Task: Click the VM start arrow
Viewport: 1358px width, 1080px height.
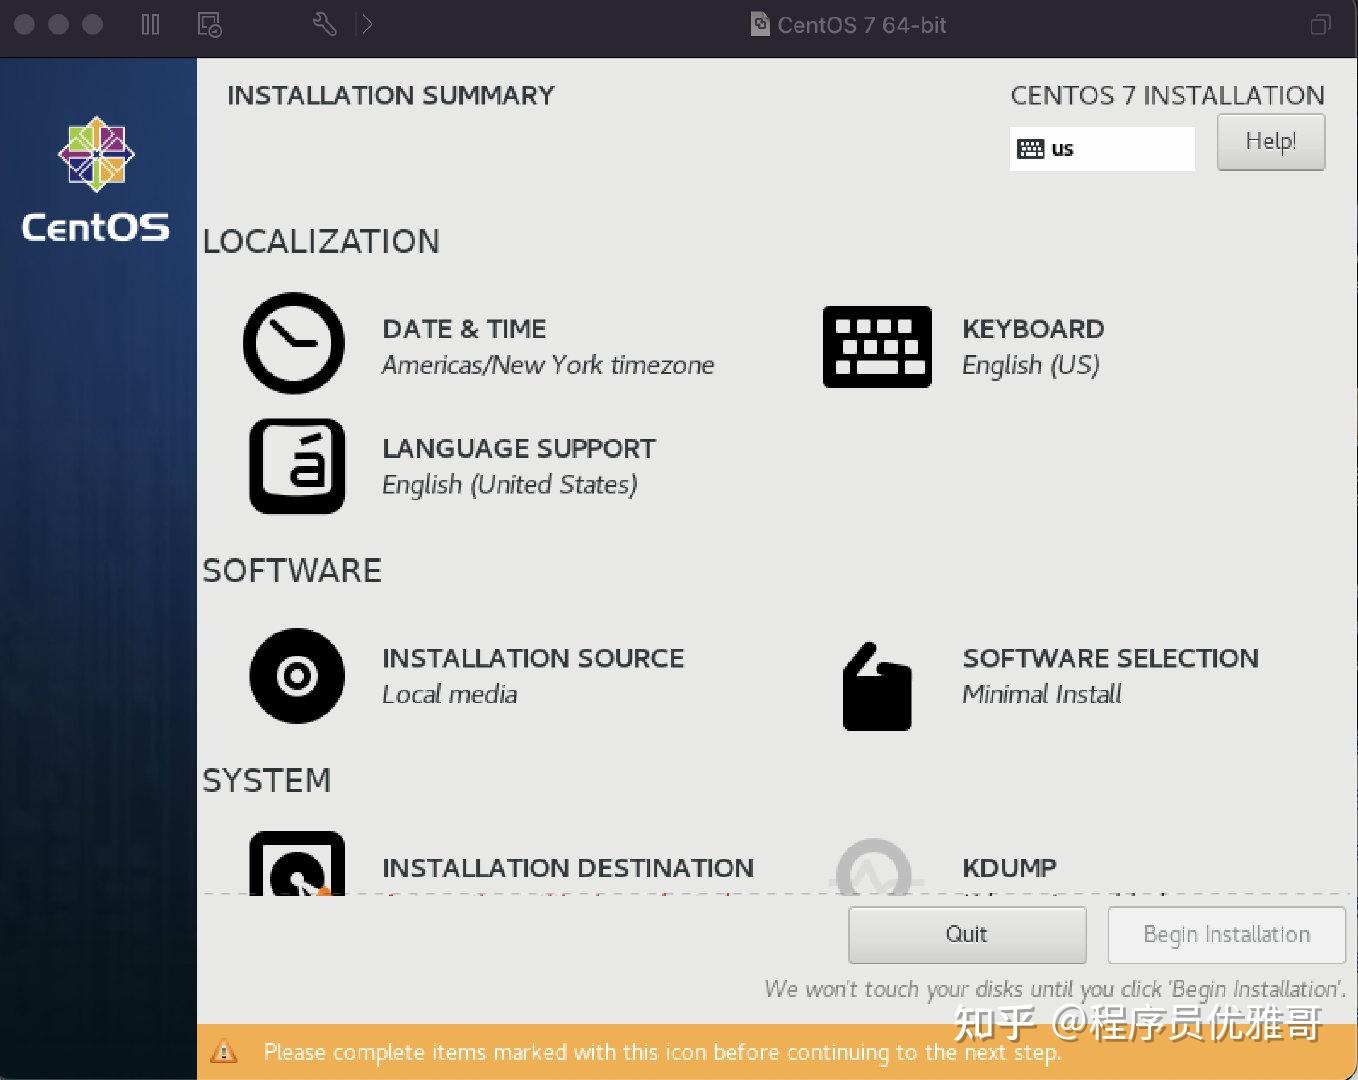Action: [x=366, y=24]
